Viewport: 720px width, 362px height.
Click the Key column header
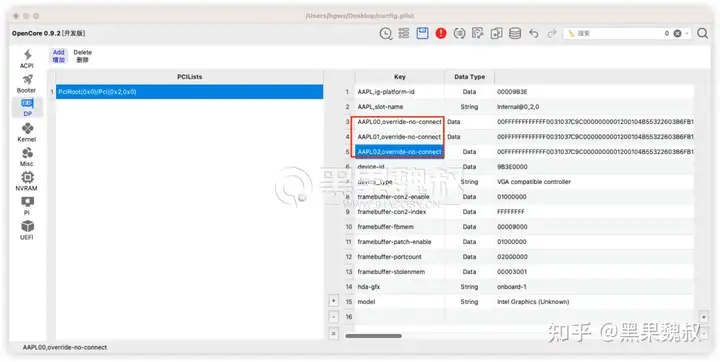tap(399, 77)
